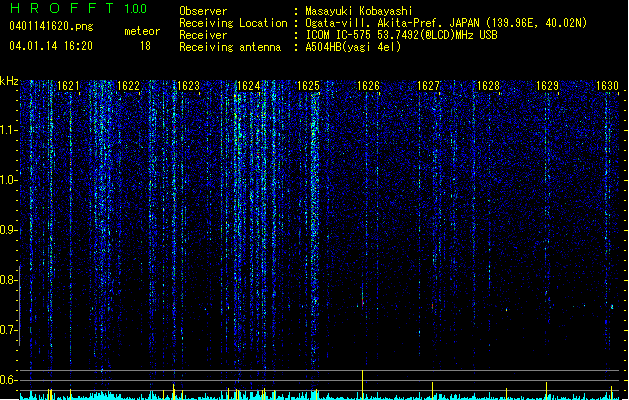Click the 'Receiver' field label

203,35
